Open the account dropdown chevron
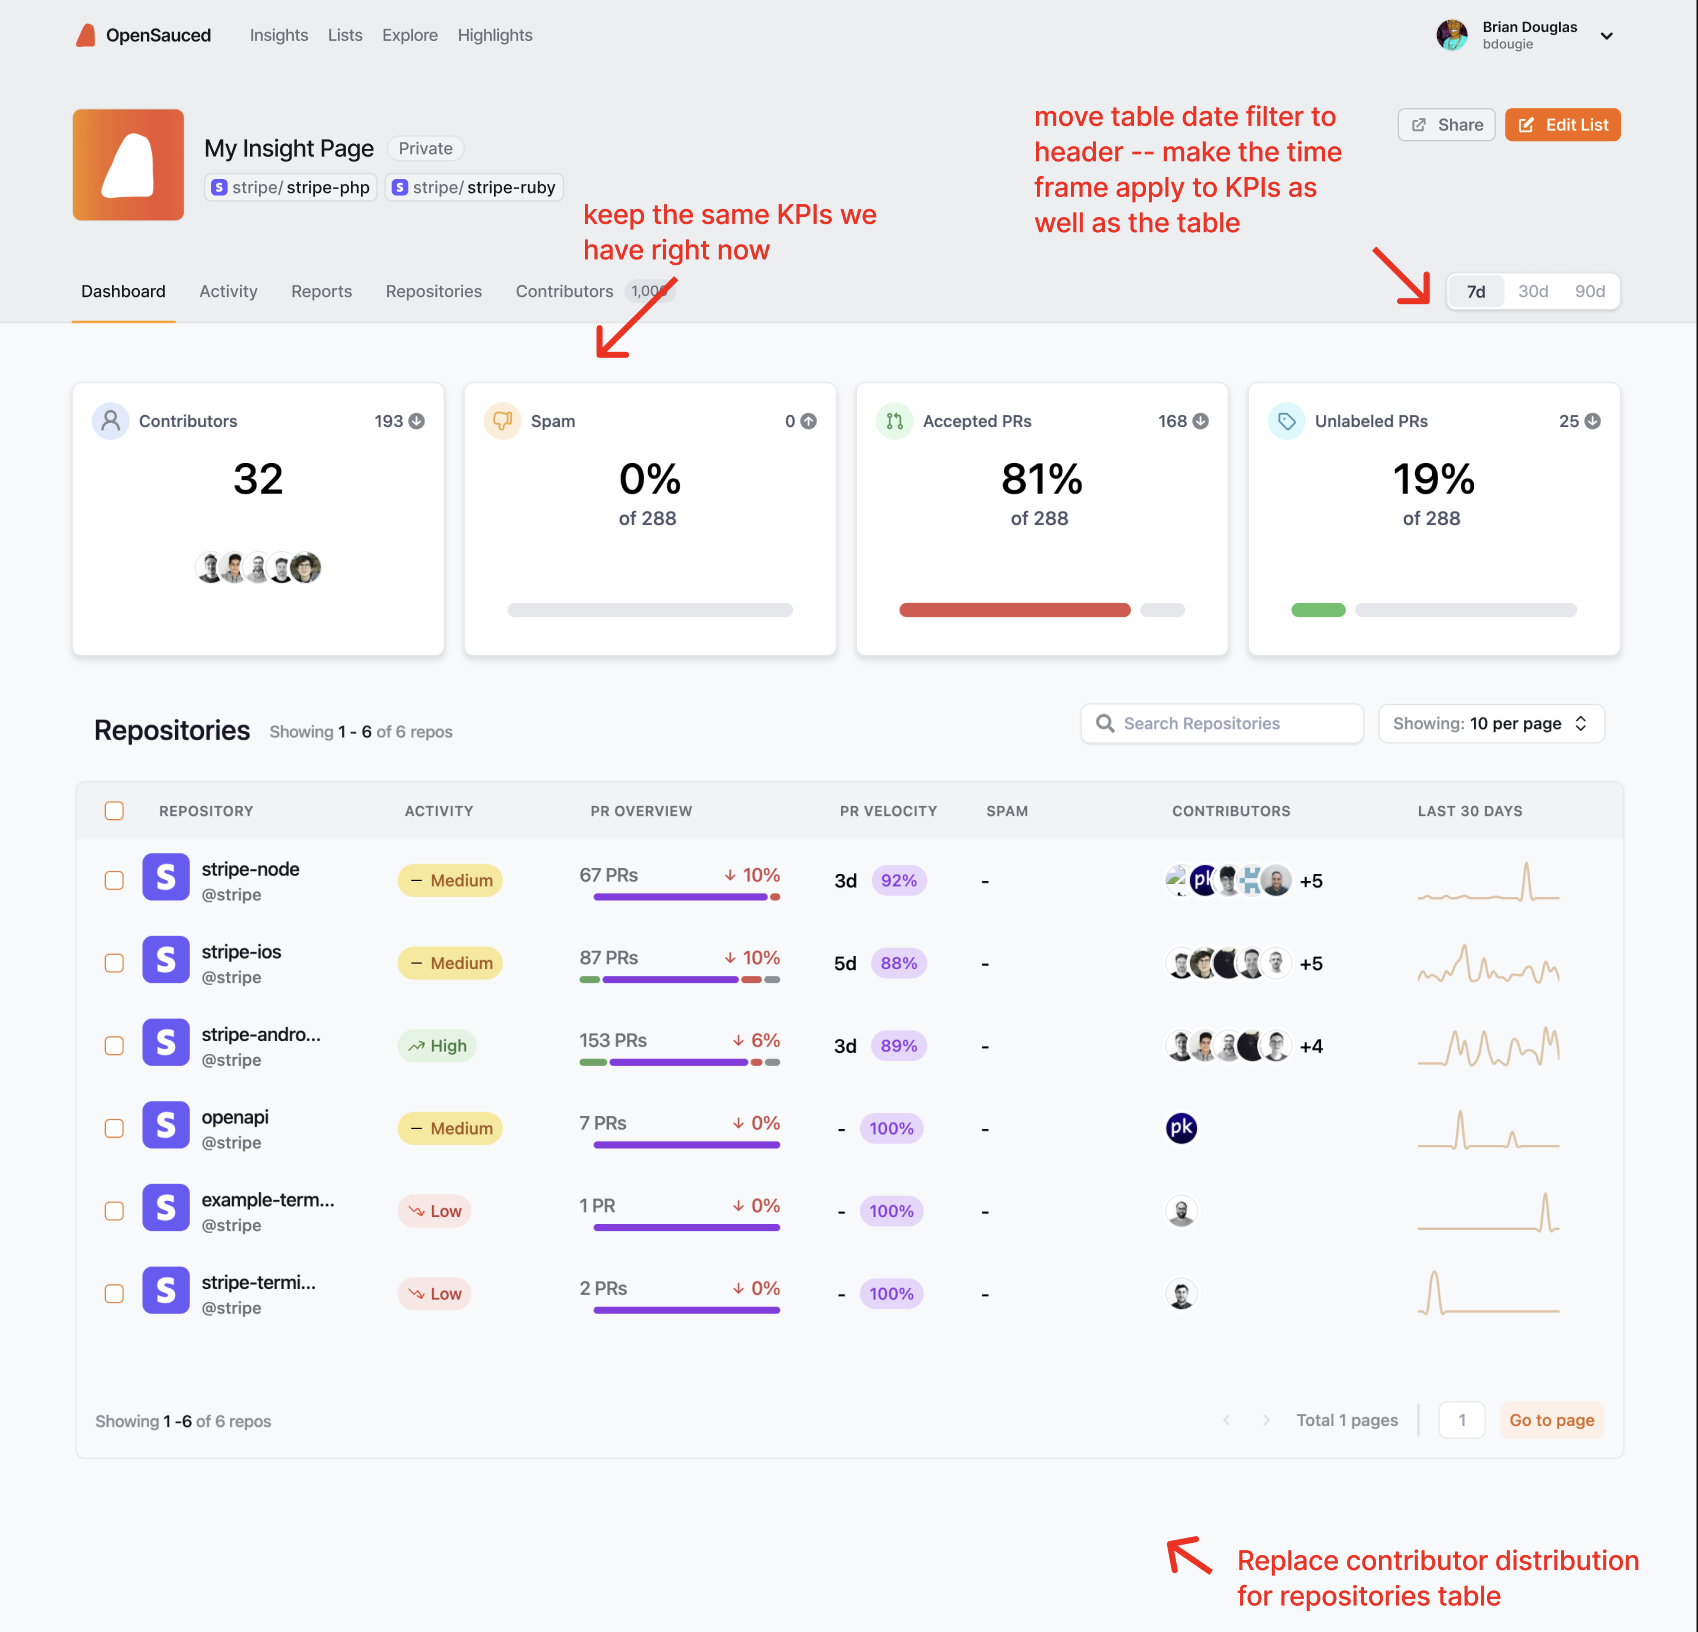1698x1632 pixels. click(1607, 36)
